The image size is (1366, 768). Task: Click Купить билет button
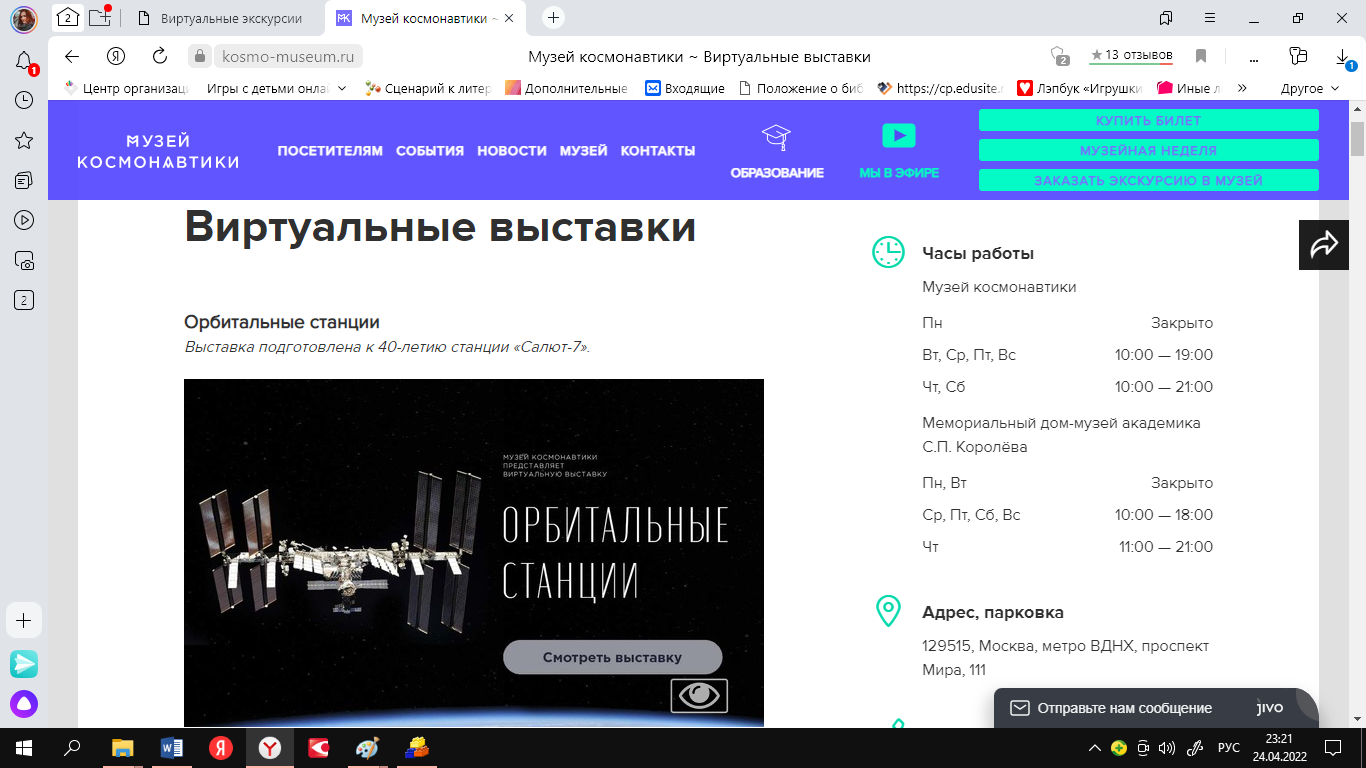1148,120
